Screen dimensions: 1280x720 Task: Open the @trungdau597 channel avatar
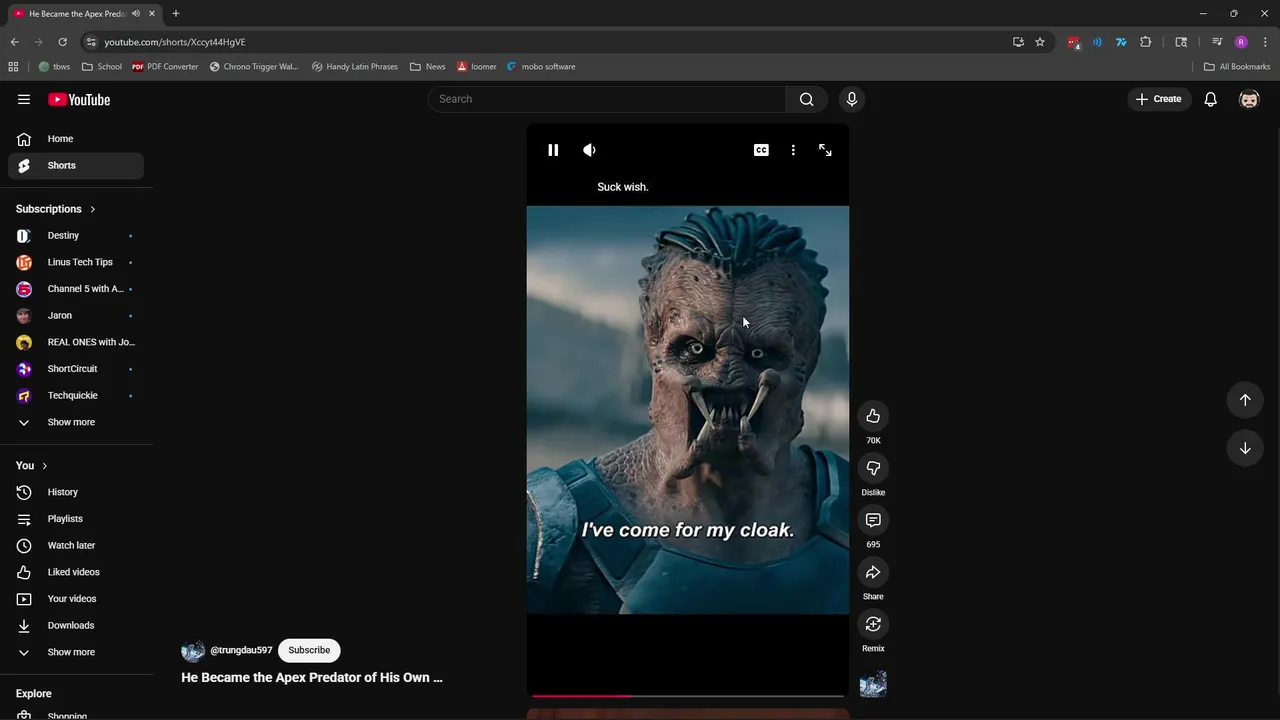[193, 651]
